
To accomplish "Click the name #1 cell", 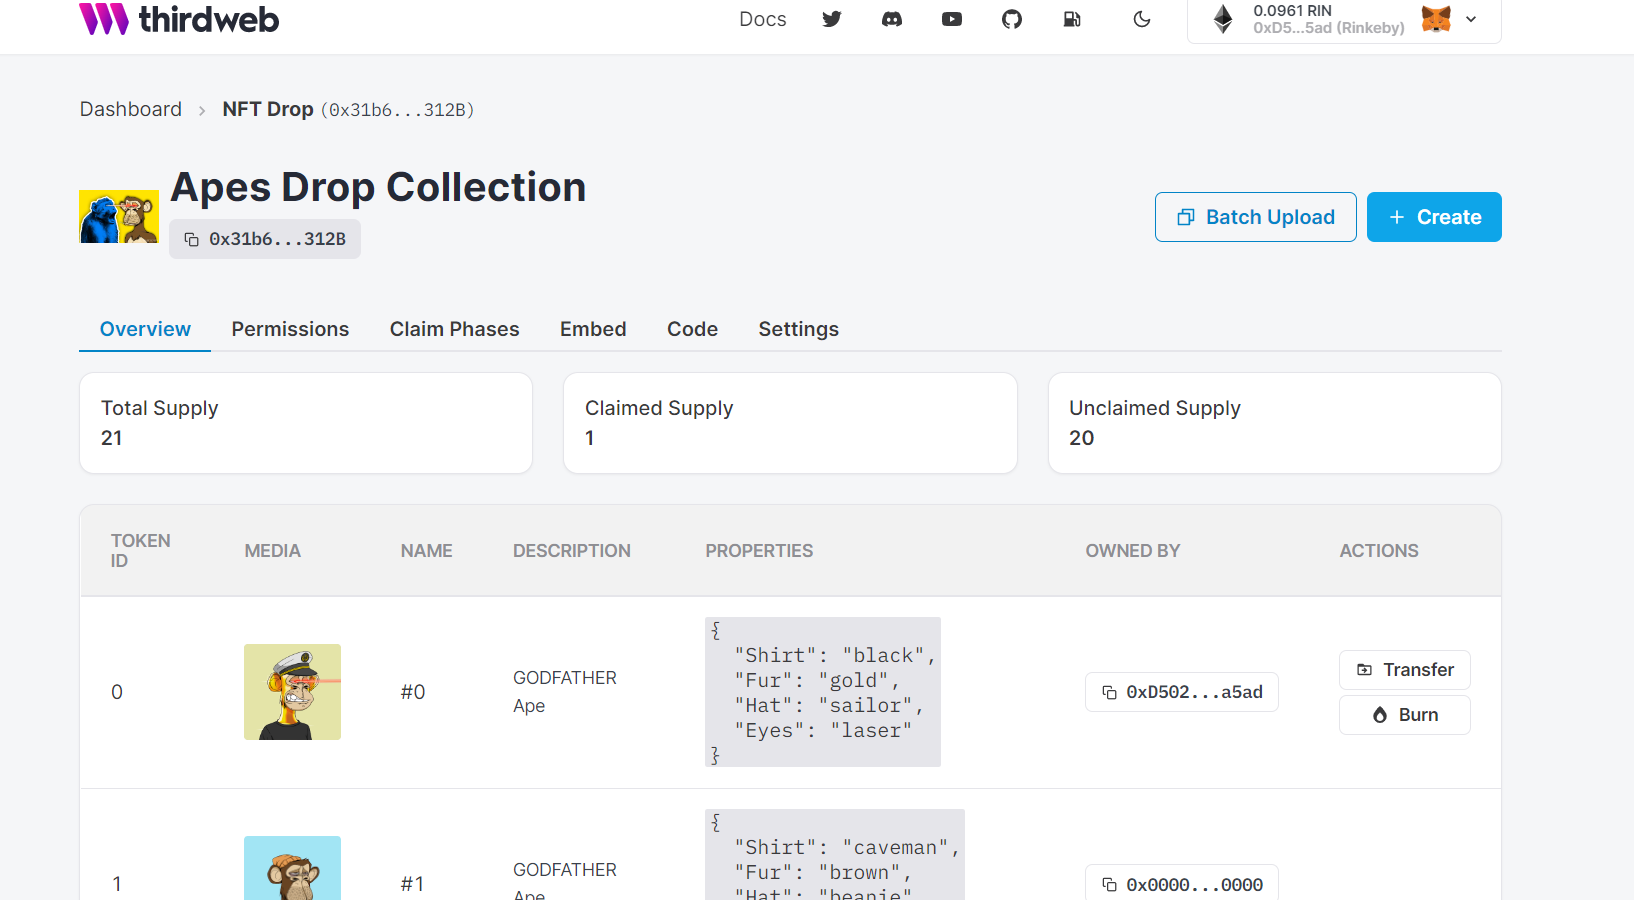I will click(x=413, y=884).
